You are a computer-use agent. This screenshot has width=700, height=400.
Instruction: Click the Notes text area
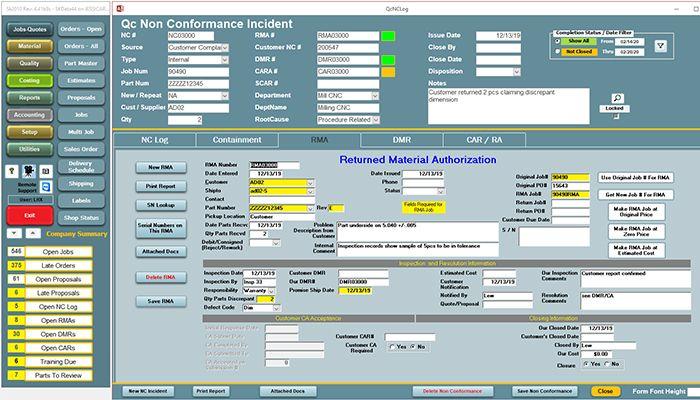click(508, 106)
